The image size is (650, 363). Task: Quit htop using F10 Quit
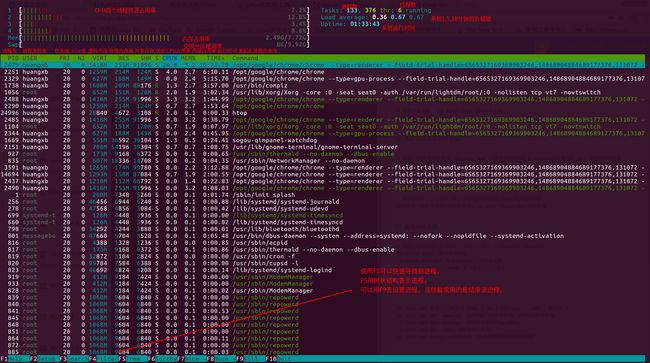[x=280, y=359]
